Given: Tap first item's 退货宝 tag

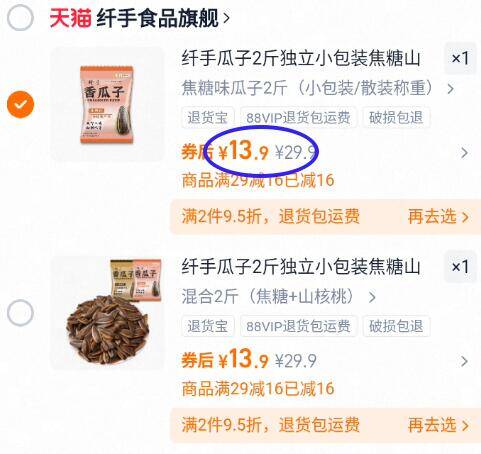Looking at the screenshot, I should click(208, 117).
